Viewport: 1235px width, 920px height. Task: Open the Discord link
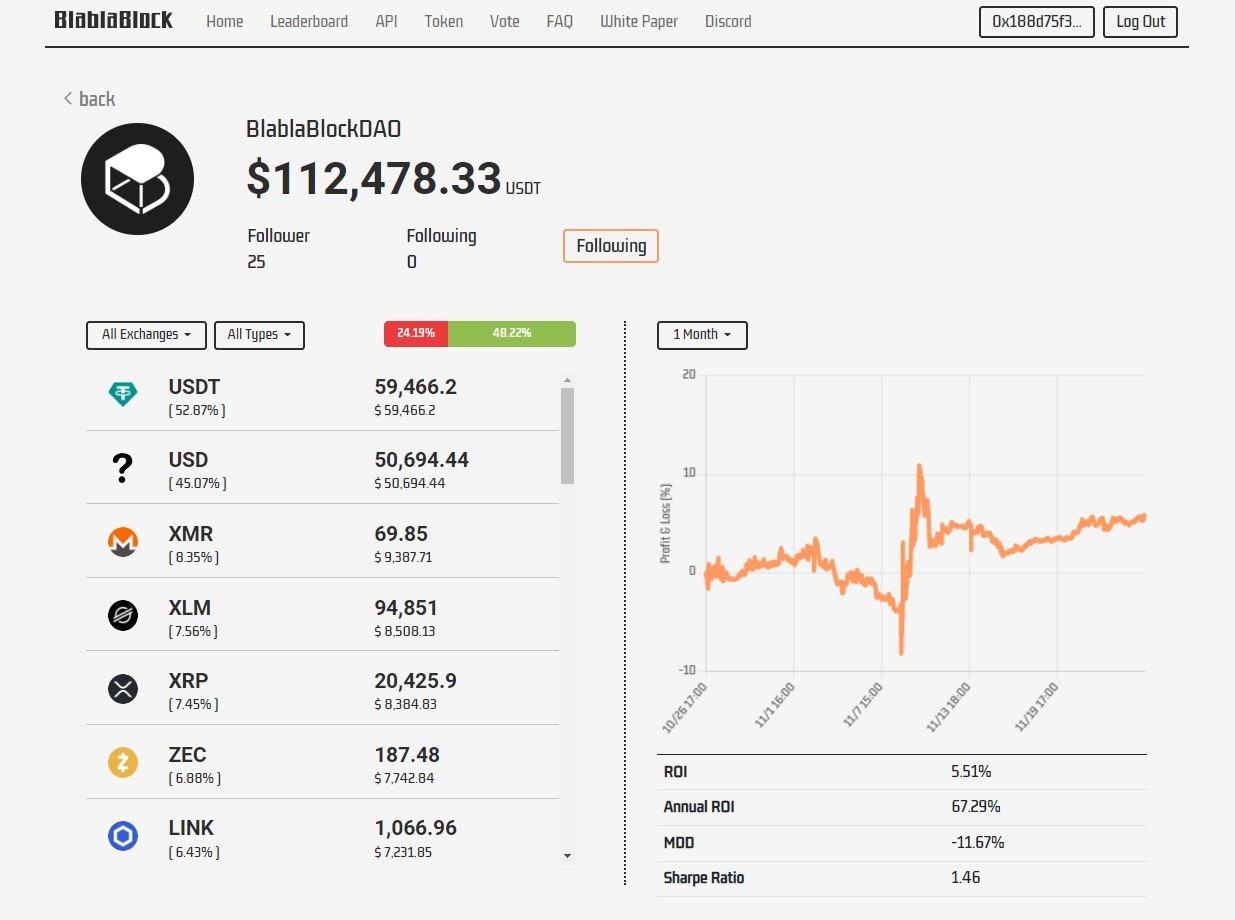point(728,21)
